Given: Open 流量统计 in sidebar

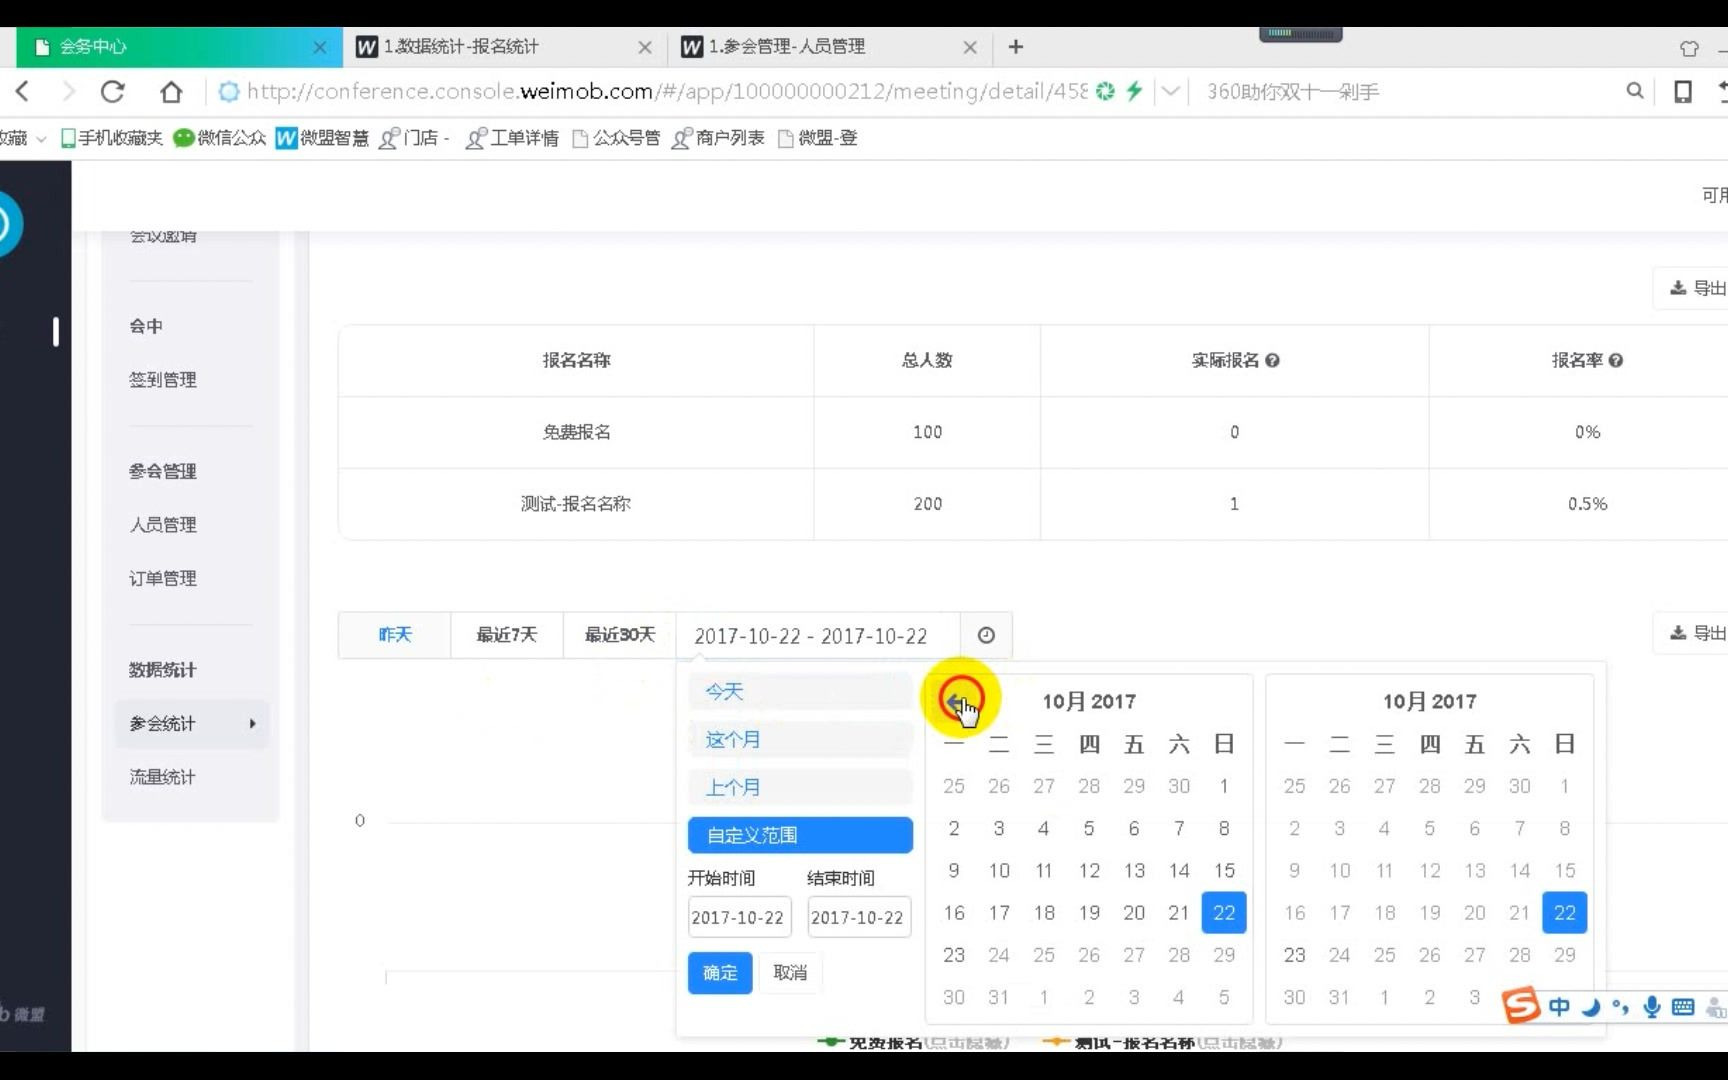Looking at the screenshot, I should pos(163,777).
